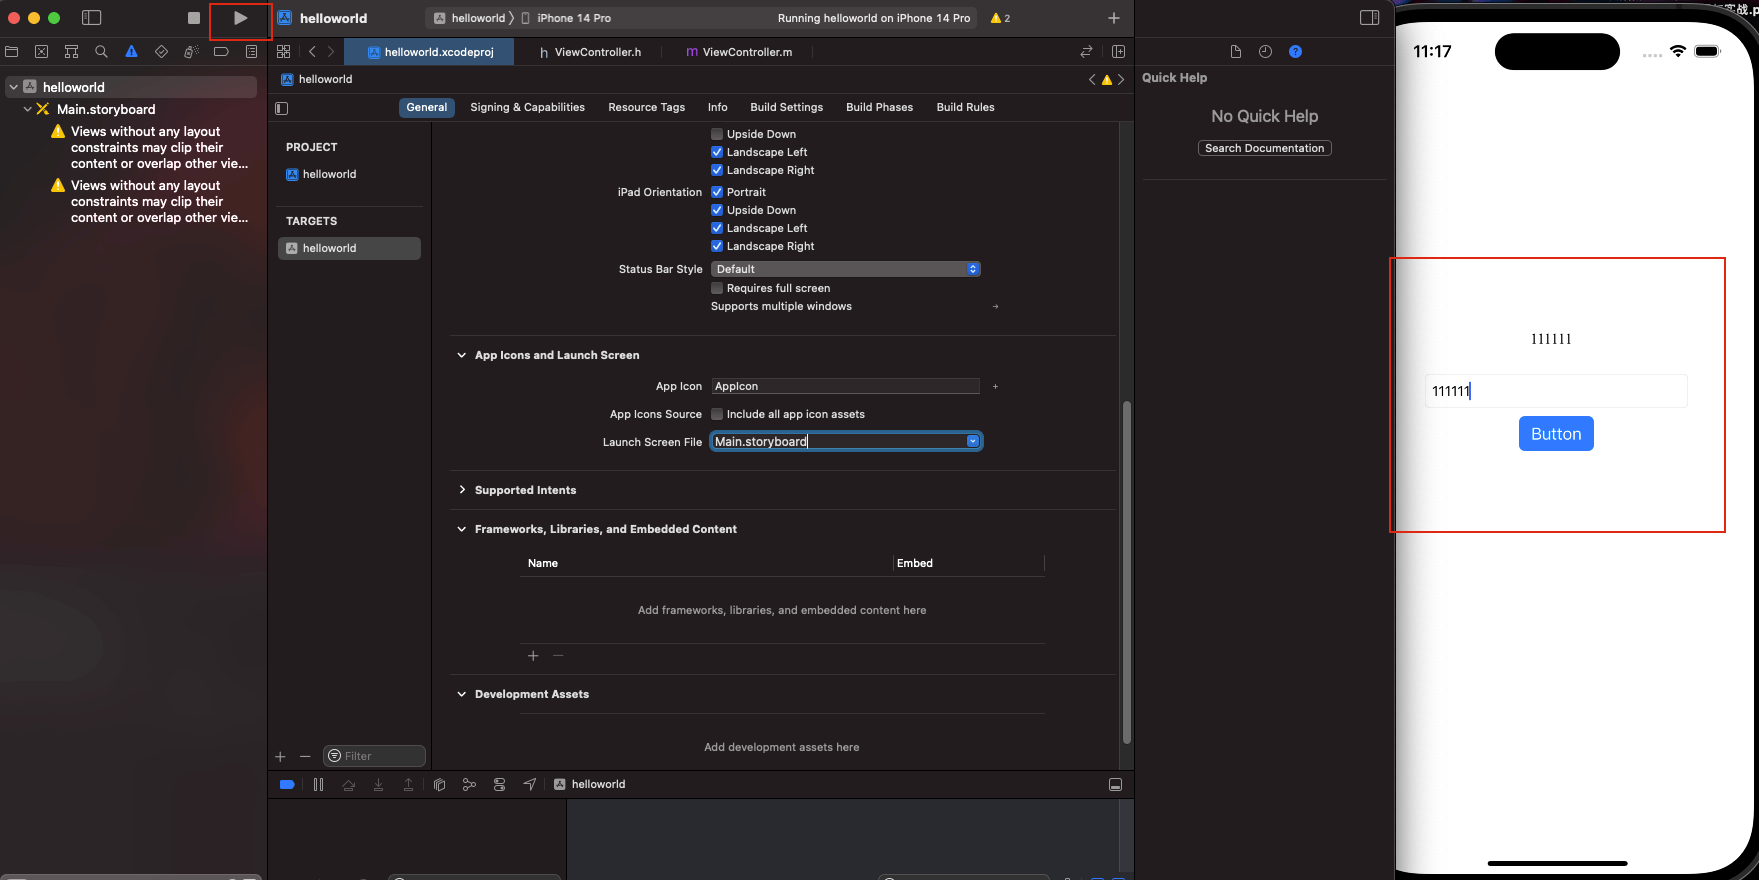Open the ViewController.m editor tab

tap(746, 52)
